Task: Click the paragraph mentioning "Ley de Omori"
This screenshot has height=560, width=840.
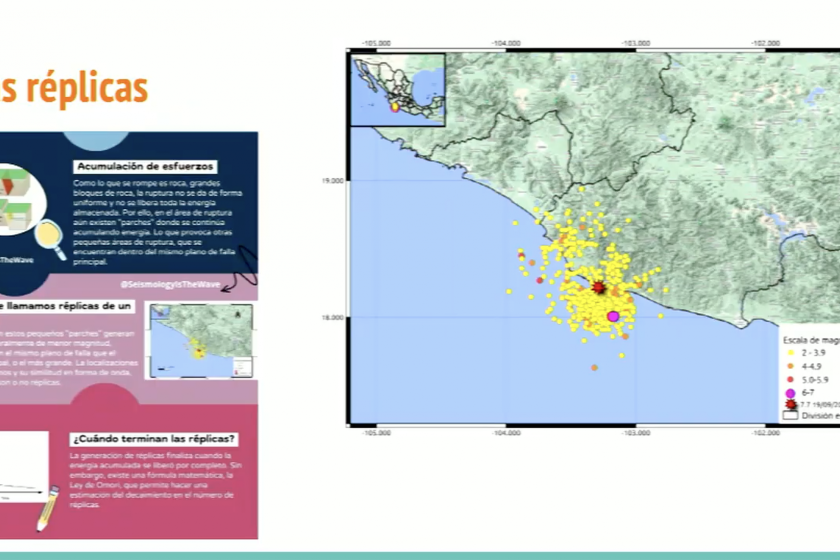Action: point(155,480)
